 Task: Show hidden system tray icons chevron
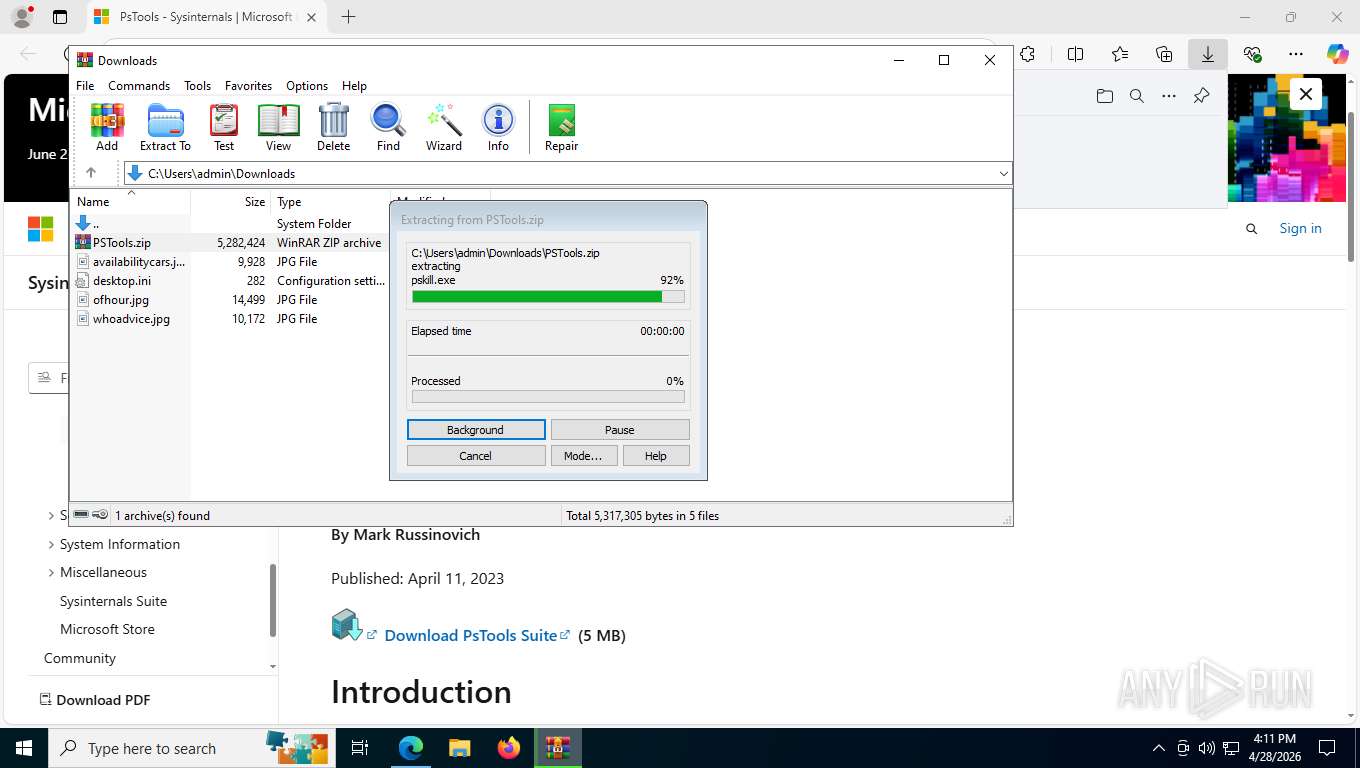(x=1159, y=748)
